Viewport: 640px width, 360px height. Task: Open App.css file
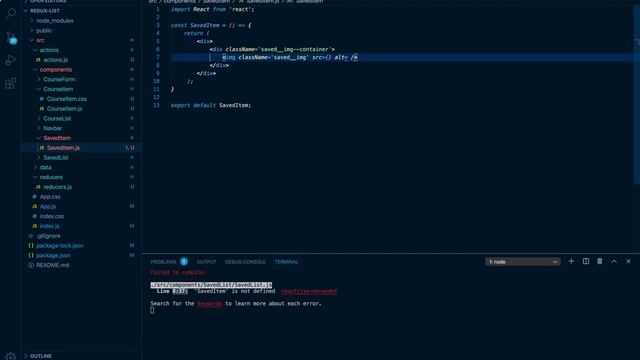[x=50, y=197]
